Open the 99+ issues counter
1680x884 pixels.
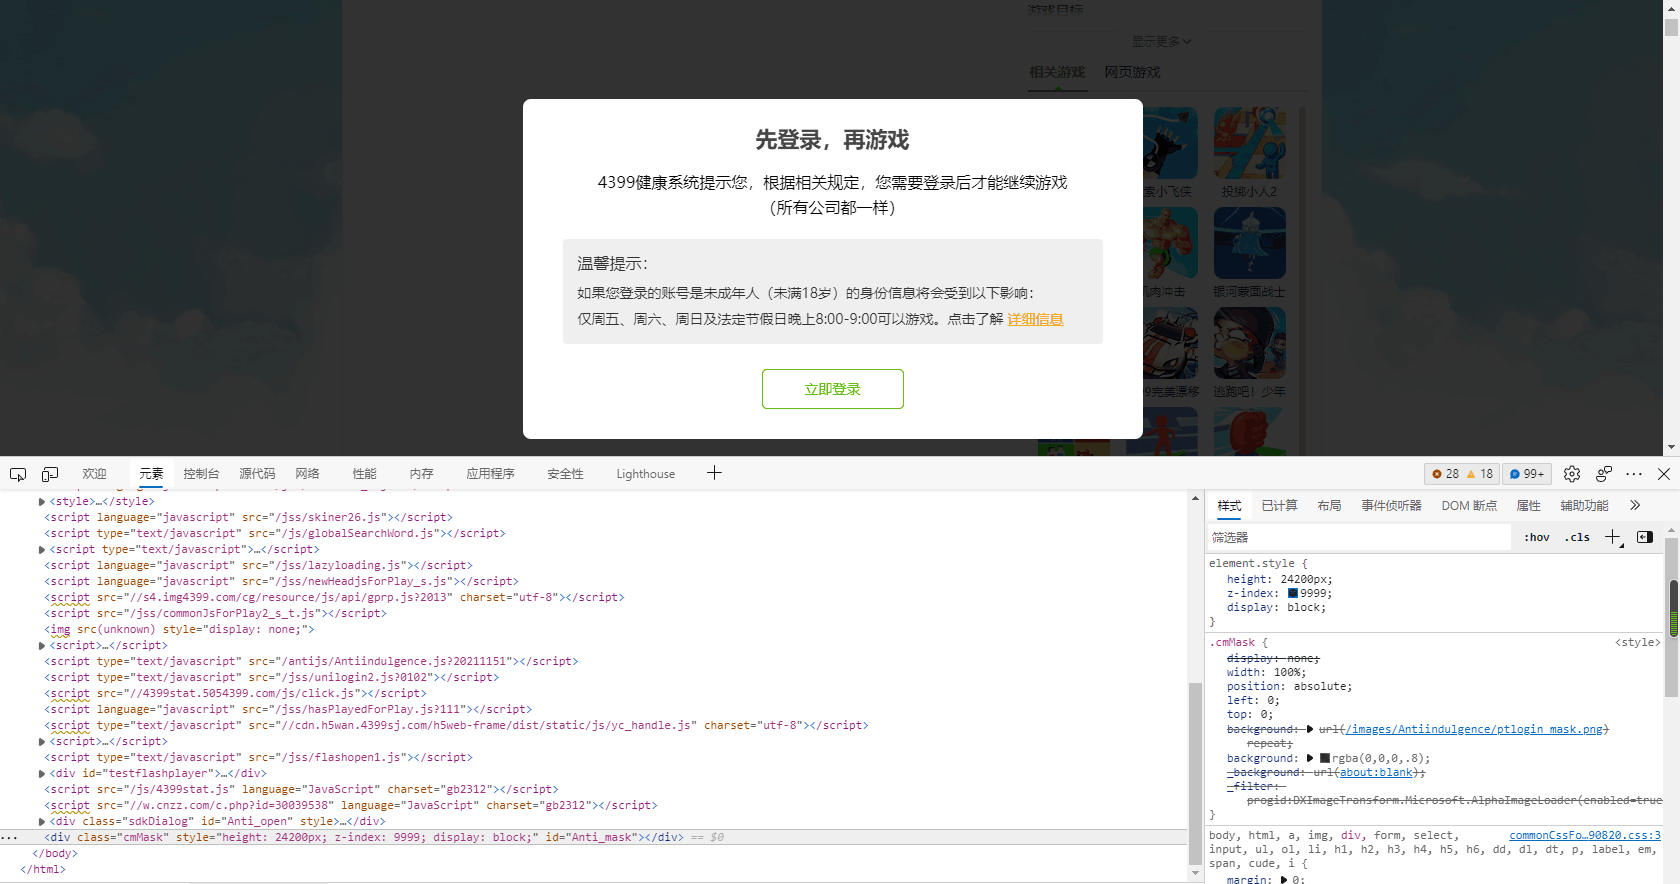tap(1527, 474)
